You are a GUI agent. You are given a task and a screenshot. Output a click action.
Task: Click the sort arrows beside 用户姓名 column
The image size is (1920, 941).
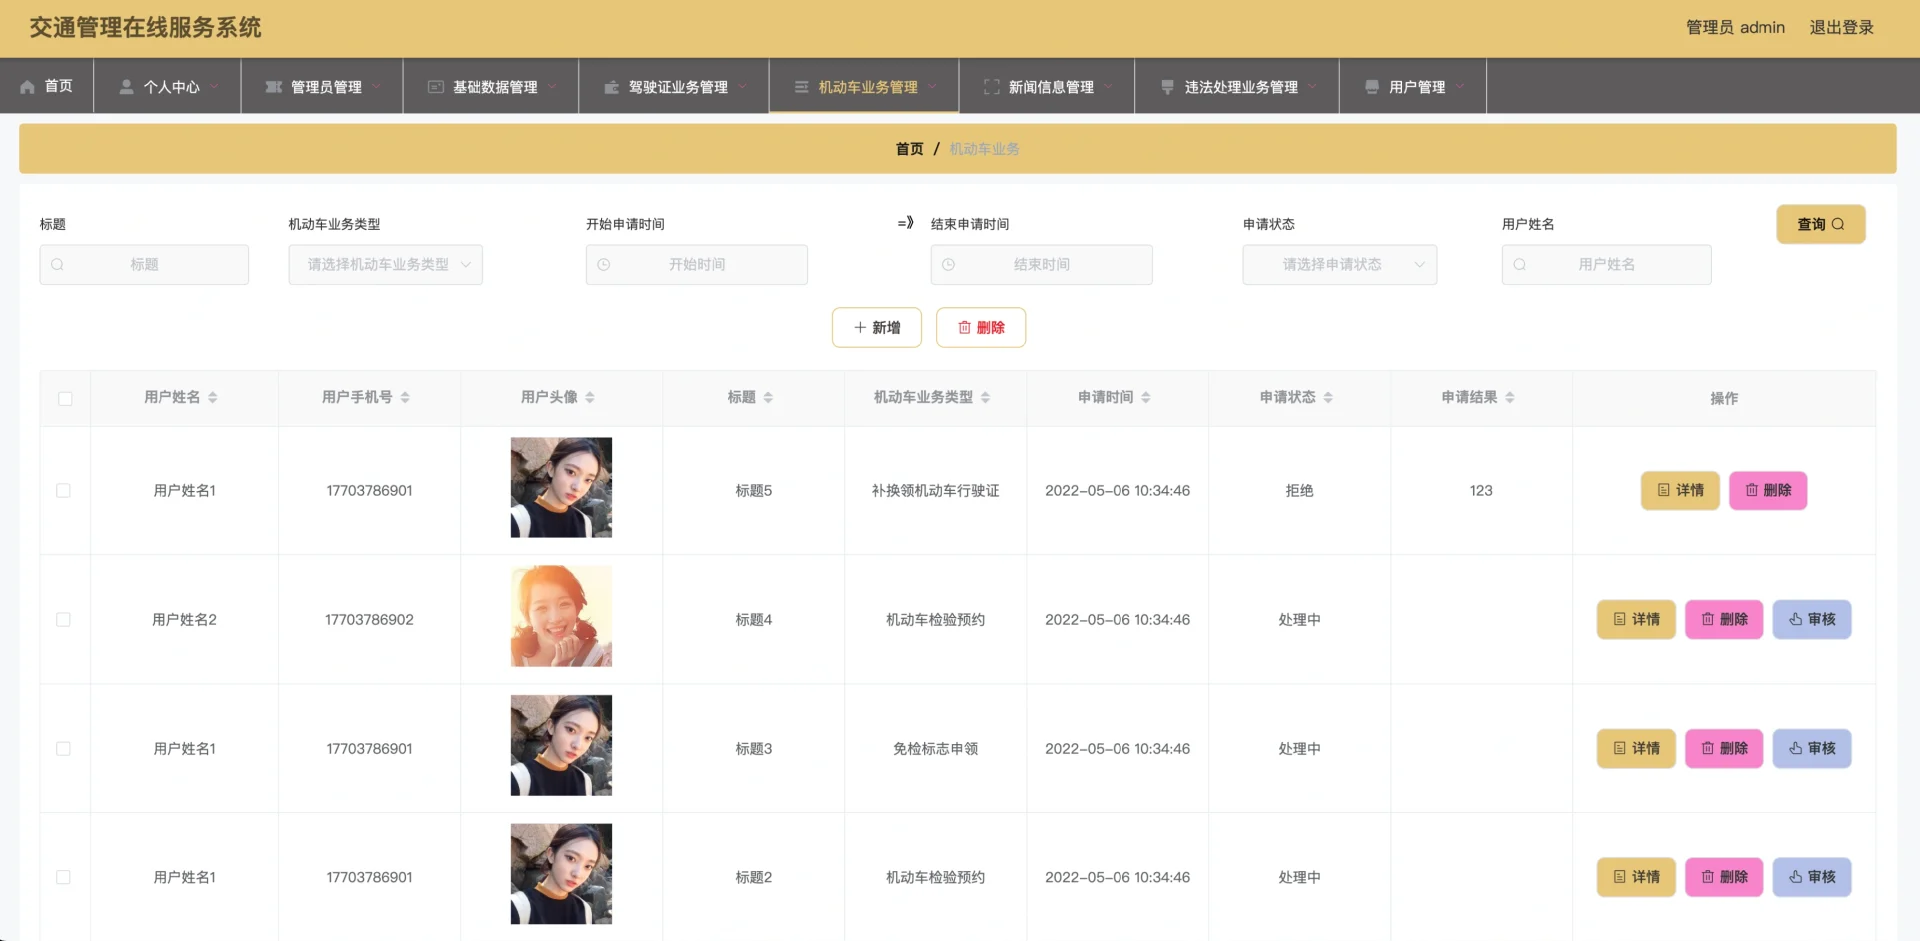tap(213, 398)
